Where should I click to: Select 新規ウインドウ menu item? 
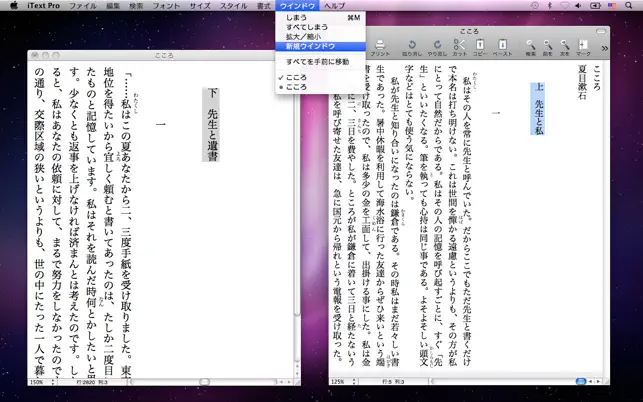tap(320, 46)
